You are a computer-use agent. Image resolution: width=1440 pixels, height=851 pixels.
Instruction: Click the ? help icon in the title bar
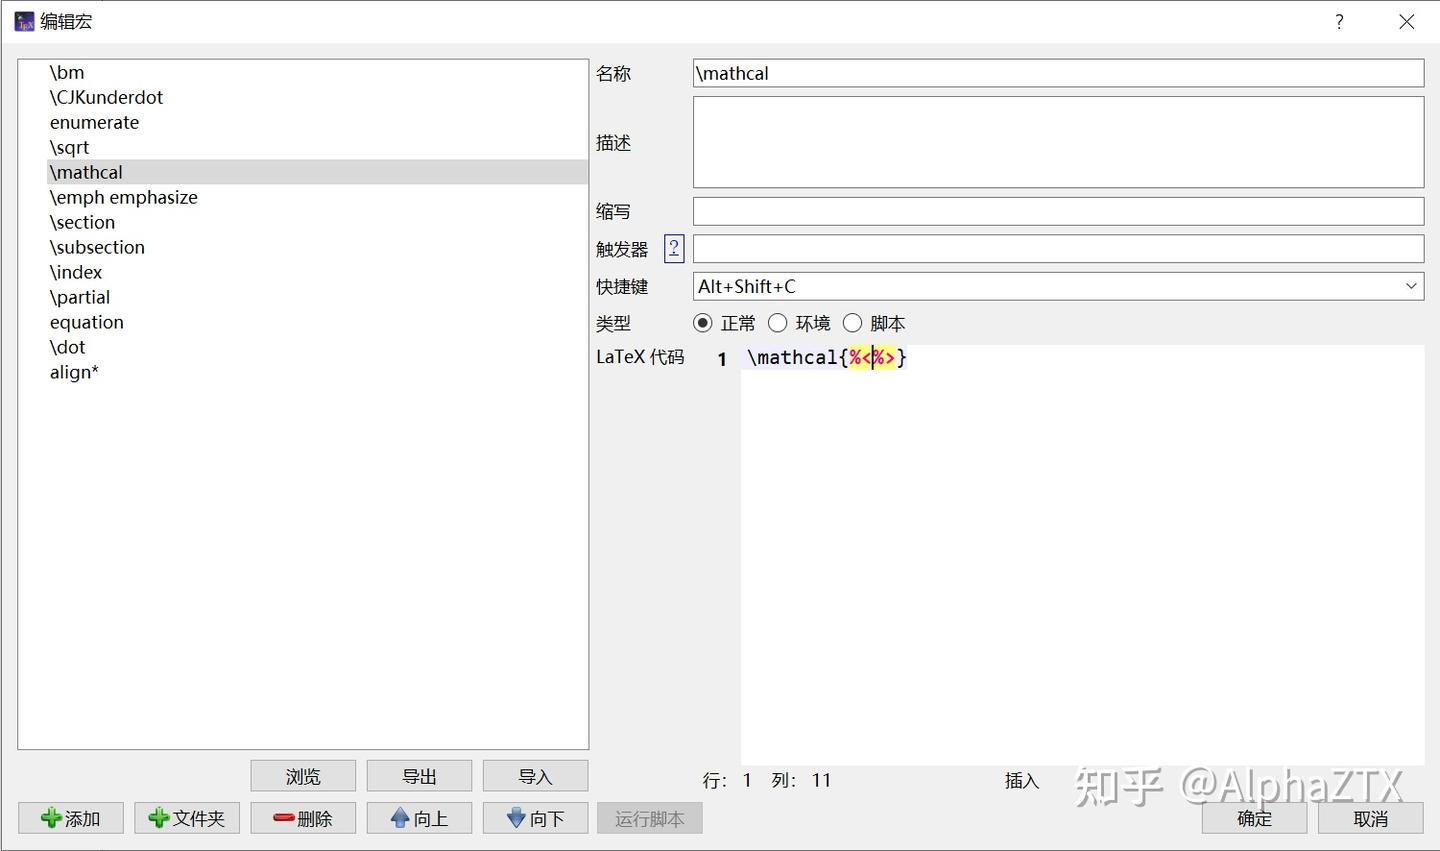[x=1339, y=21]
